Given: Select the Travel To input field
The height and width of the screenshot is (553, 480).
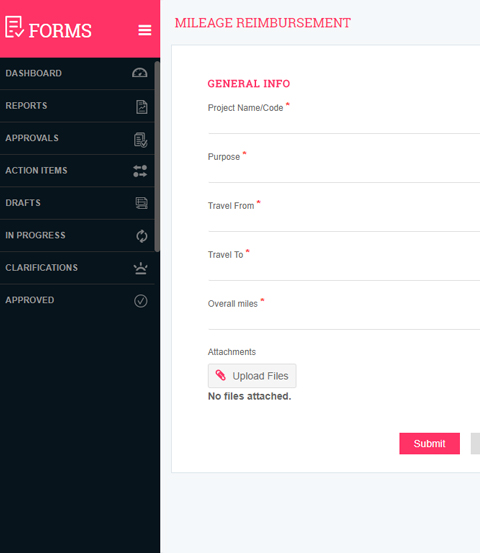Looking at the screenshot, I should coord(344,272).
